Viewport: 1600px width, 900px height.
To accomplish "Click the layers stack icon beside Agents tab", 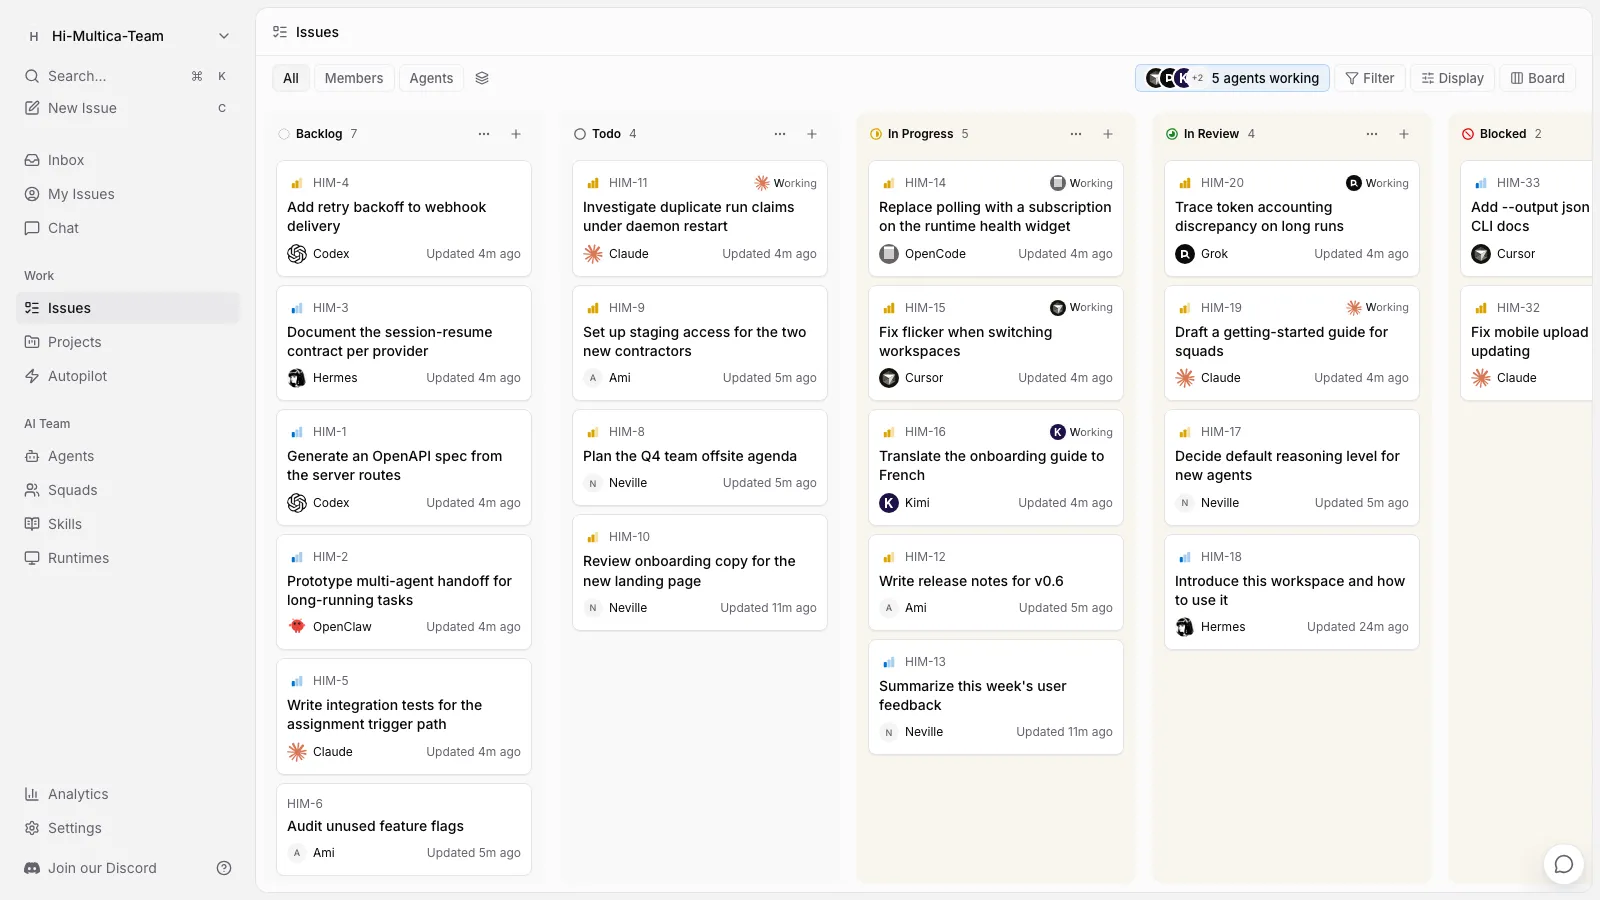I will (482, 78).
